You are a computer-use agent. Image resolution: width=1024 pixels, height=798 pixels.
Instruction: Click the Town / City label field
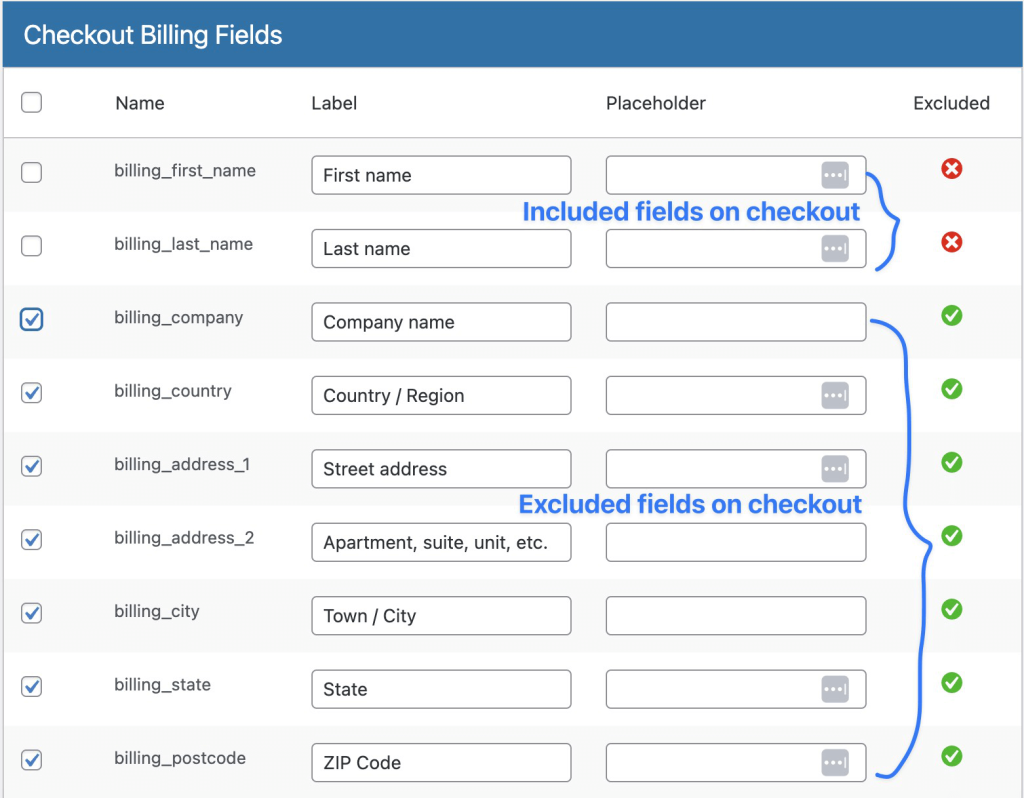pos(441,616)
